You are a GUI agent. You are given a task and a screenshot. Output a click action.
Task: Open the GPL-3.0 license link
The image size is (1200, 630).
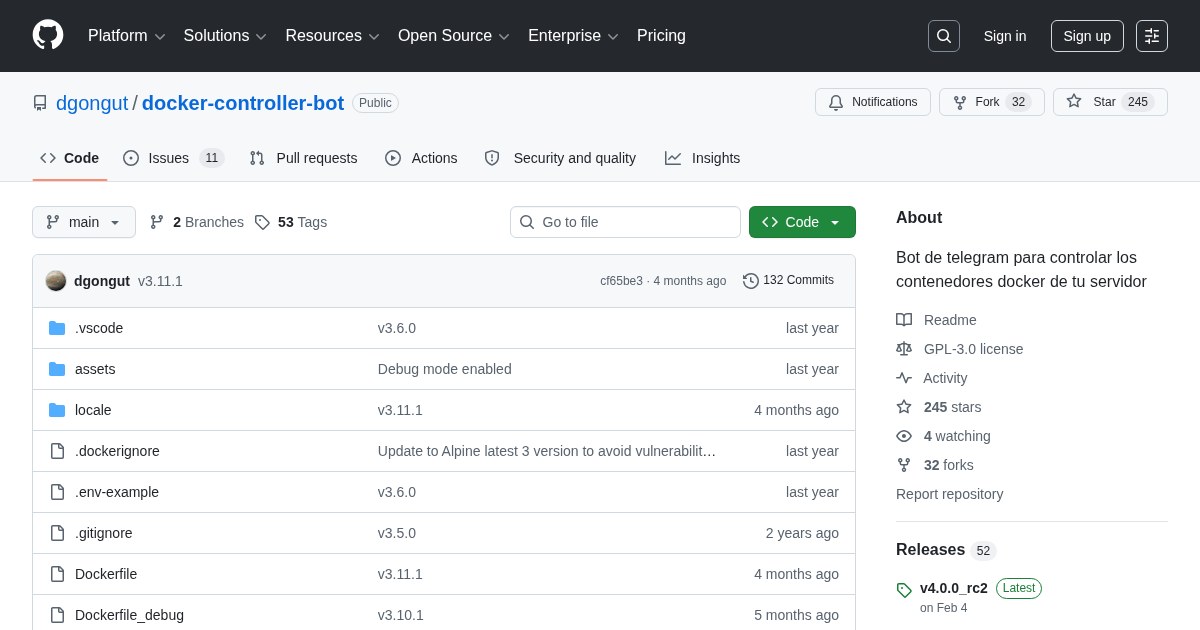tap(973, 349)
